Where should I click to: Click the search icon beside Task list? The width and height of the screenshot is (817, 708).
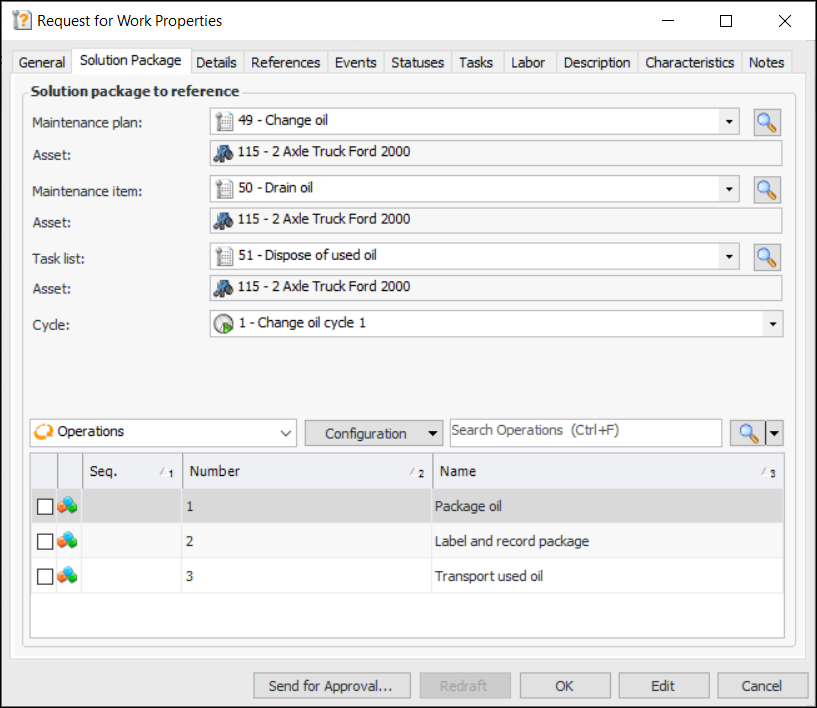click(766, 257)
